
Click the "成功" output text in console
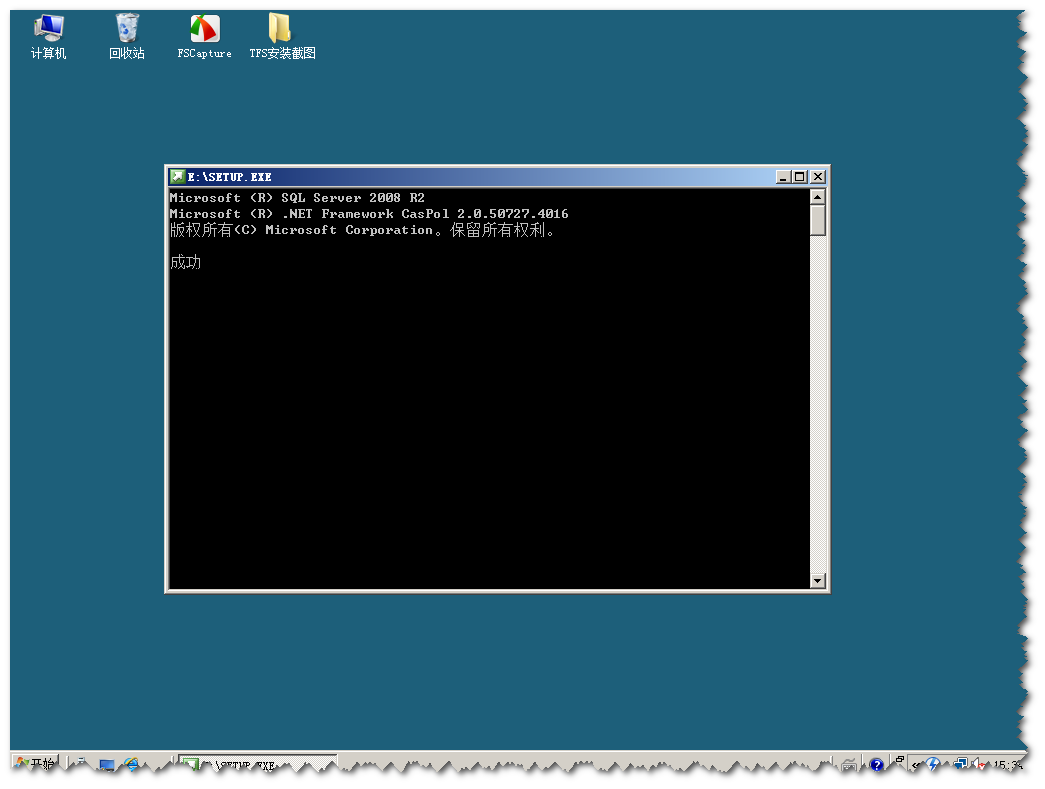(185, 262)
